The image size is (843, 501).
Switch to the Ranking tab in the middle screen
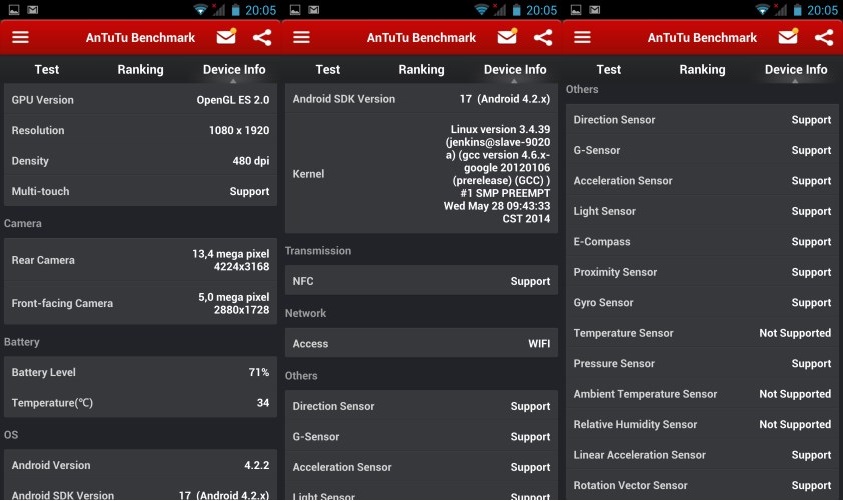pos(421,70)
